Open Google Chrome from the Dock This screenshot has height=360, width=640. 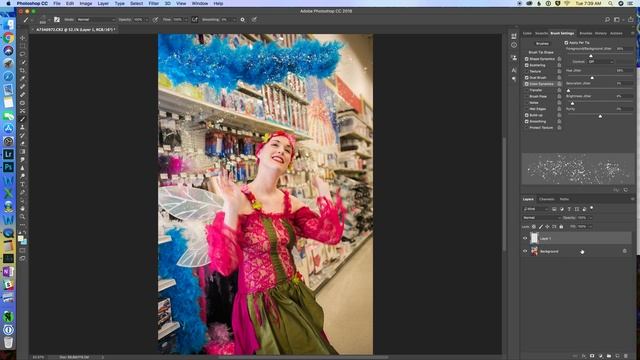8,38
